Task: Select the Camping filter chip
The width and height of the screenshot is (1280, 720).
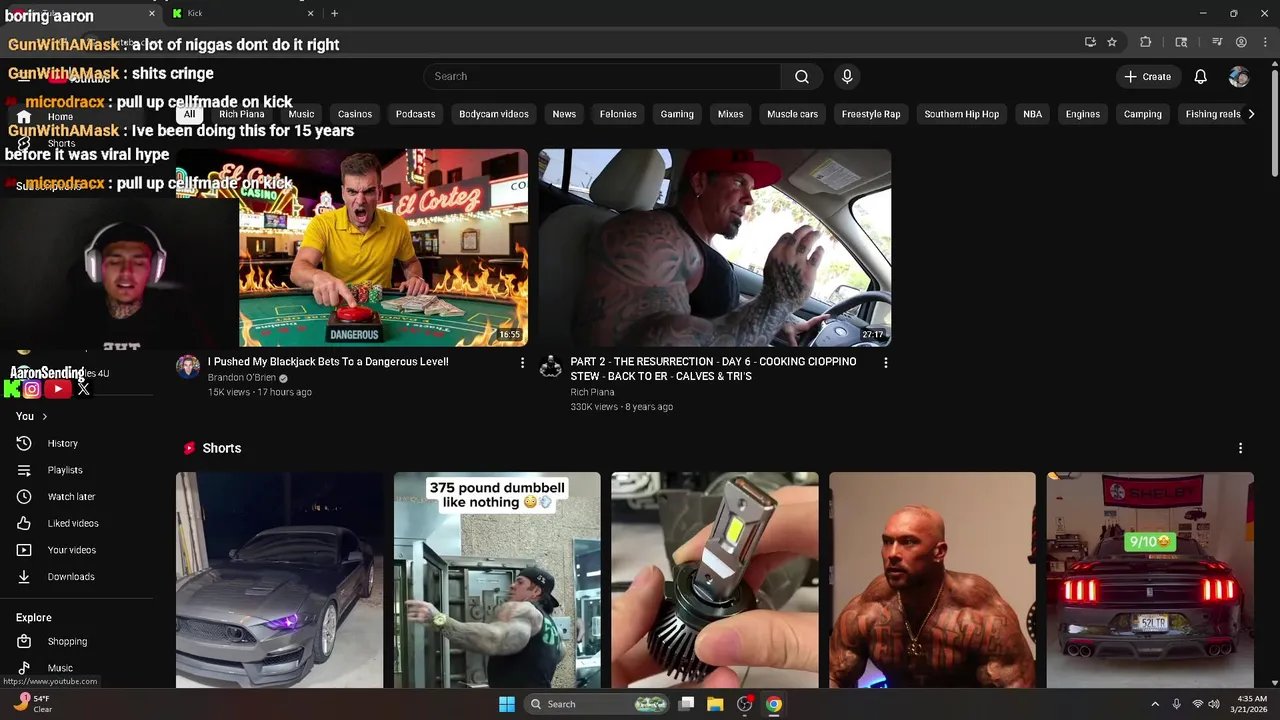Action: click(1142, 114)
